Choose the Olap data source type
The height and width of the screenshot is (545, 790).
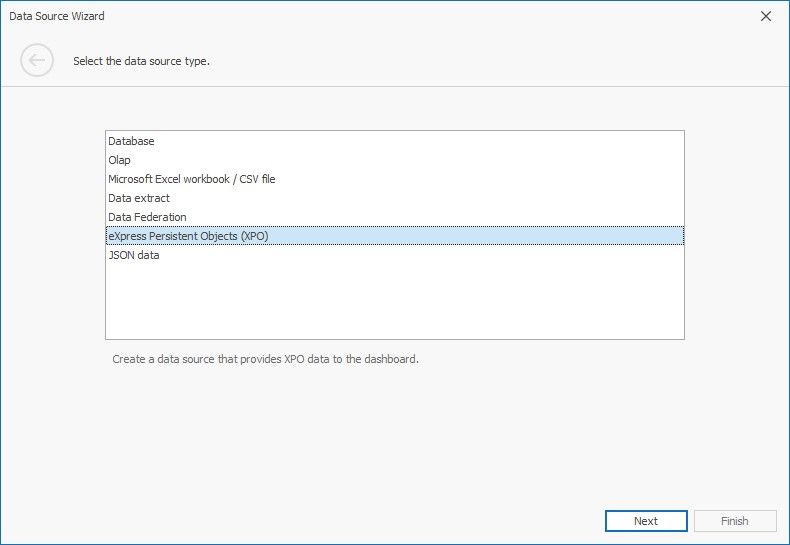click(119, 160)
